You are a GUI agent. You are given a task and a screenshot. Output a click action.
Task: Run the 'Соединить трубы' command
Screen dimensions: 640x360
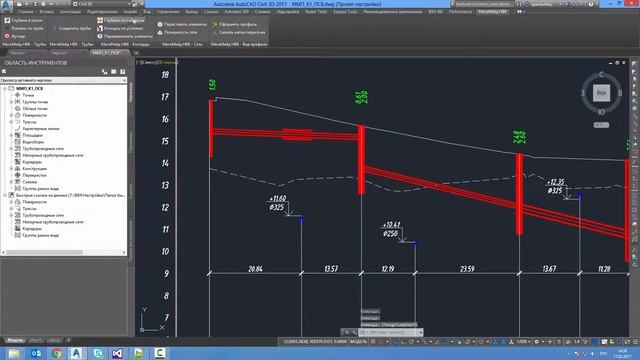tap(72, 28)
